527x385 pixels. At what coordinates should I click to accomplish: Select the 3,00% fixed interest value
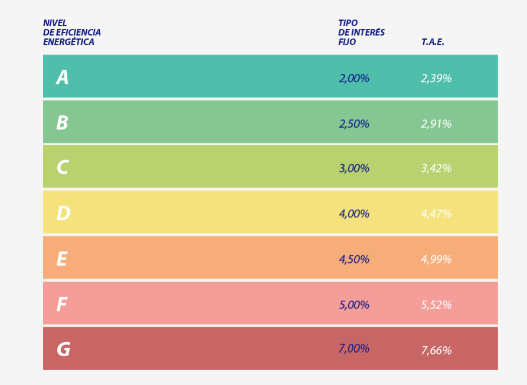354,168
